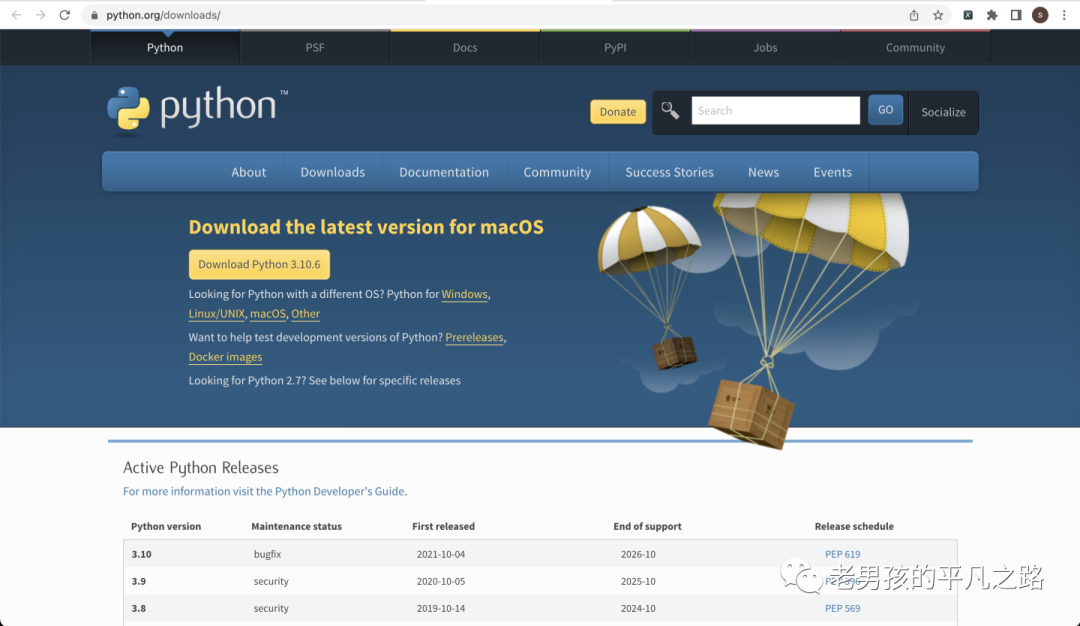
Task: Follow the Other platforms link
Action: pyautogui.click(x=305, y=313)
